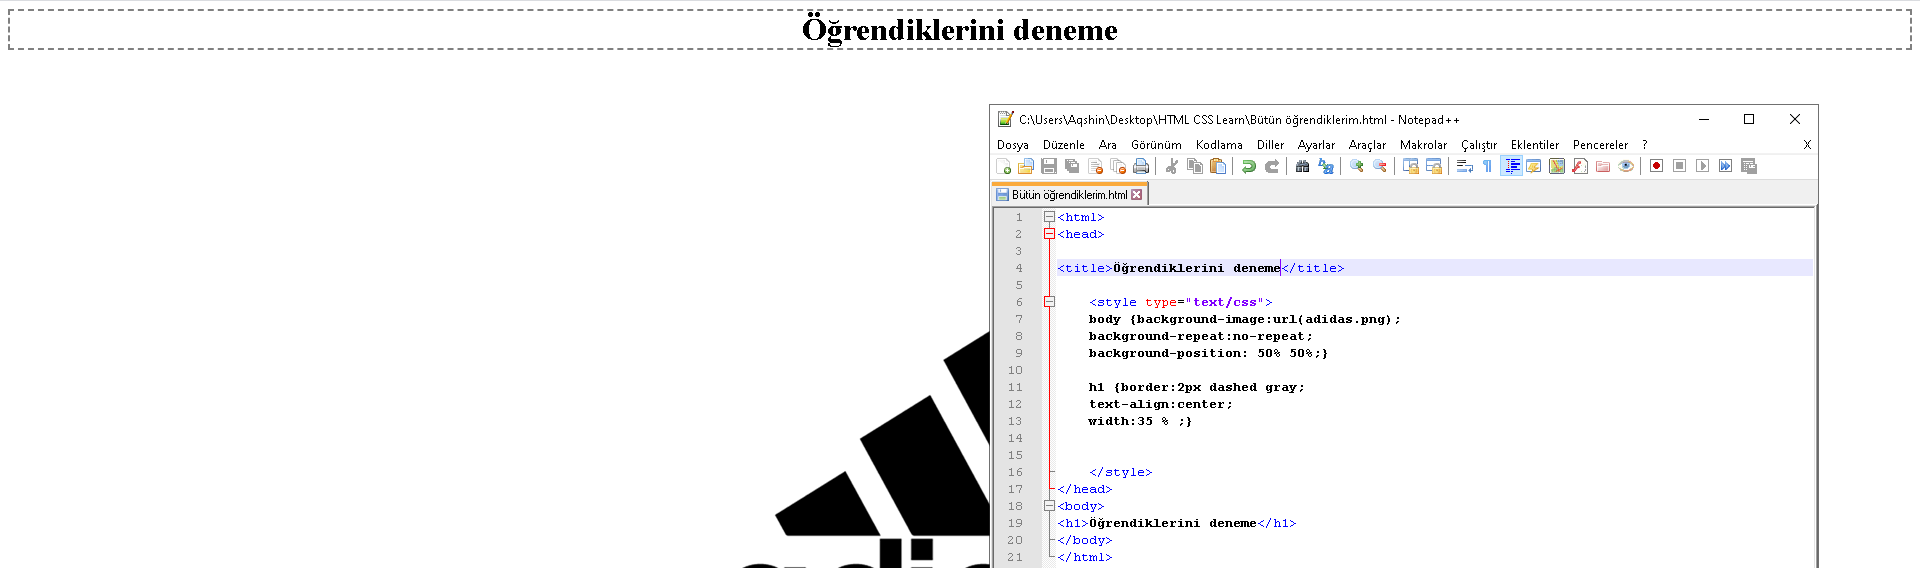Disable the highlighted indent guide button

pos(1512,166)
